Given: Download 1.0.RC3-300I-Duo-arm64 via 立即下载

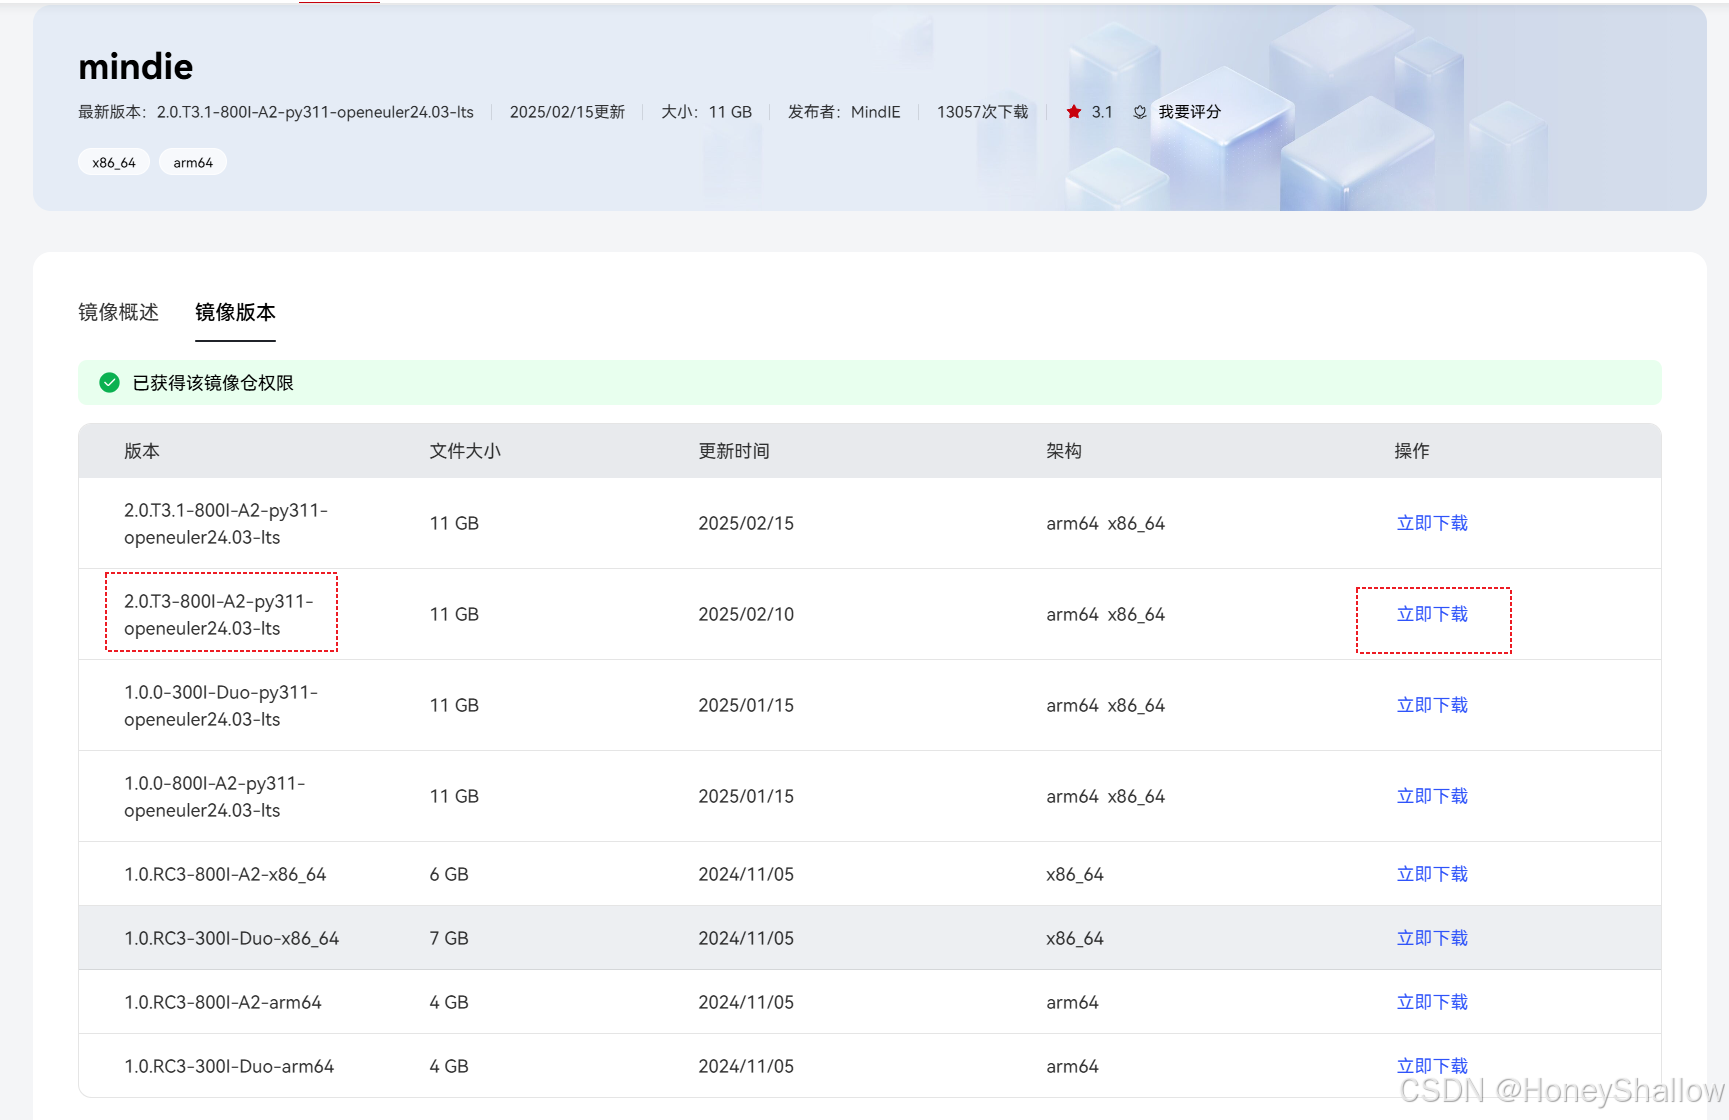Looking at the screenshot, I should 1432,1066.
